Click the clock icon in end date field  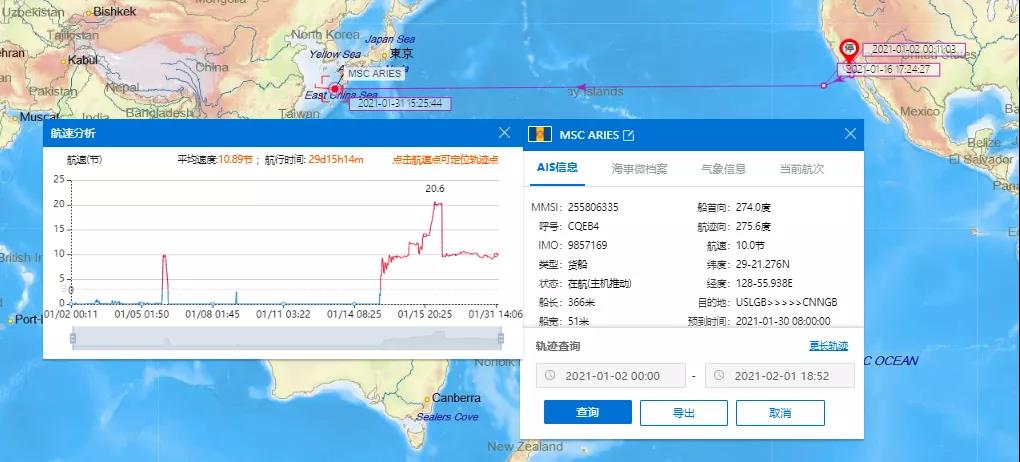[720, 376]
